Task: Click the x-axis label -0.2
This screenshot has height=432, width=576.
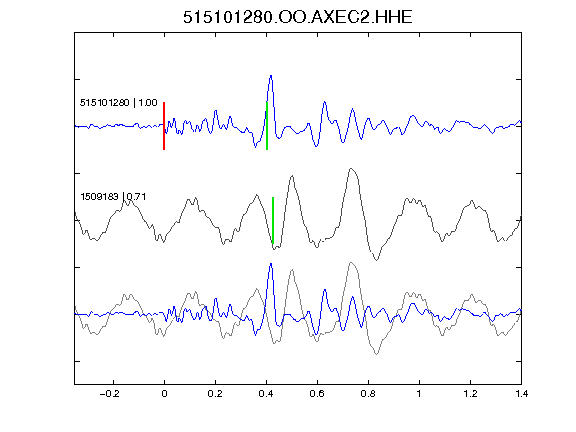Action: (109, 394)
